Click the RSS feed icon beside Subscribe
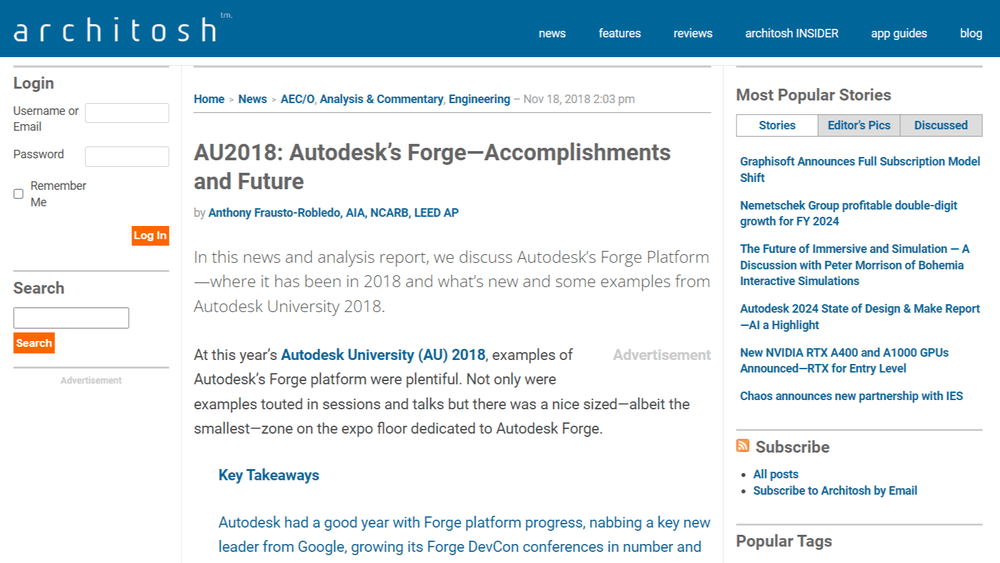Image resolution: width=1000 pixels, height=563 pixels. coord(742,446)
